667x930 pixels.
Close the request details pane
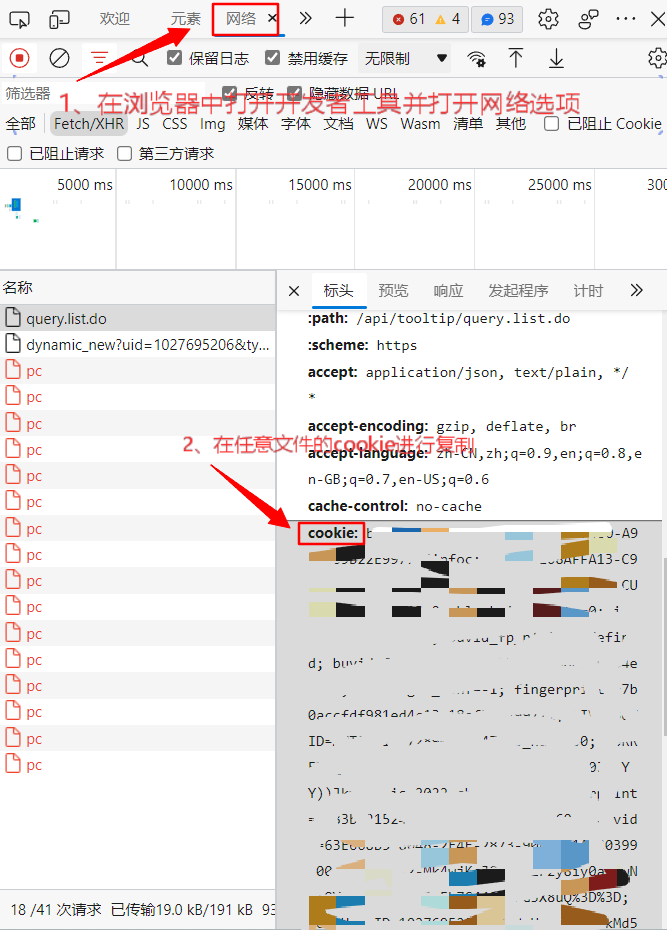coord(293,291)
